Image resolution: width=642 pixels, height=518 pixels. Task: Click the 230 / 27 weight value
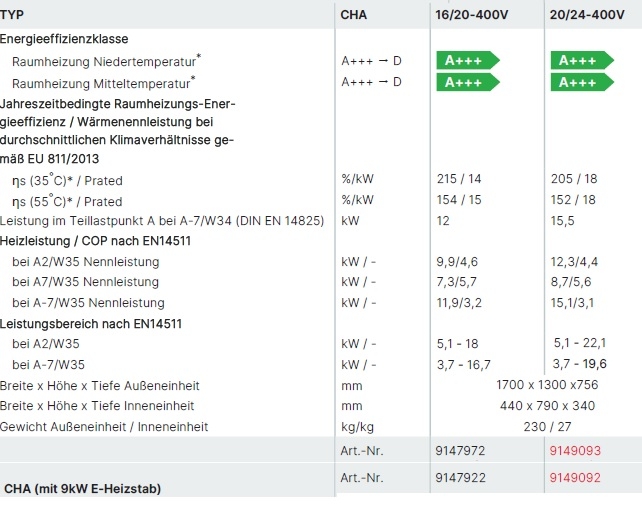click(546, 427)
